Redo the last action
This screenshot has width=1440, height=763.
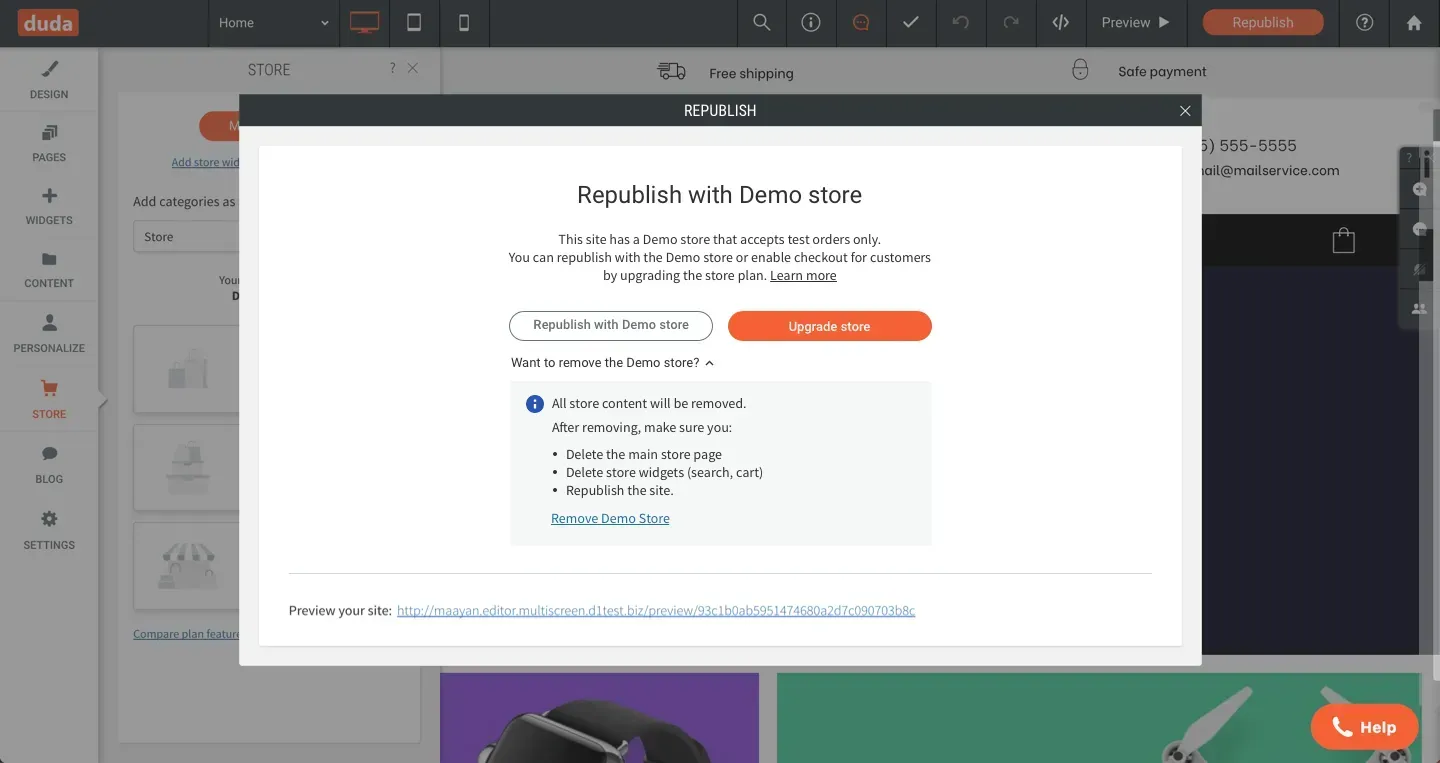1011,23
